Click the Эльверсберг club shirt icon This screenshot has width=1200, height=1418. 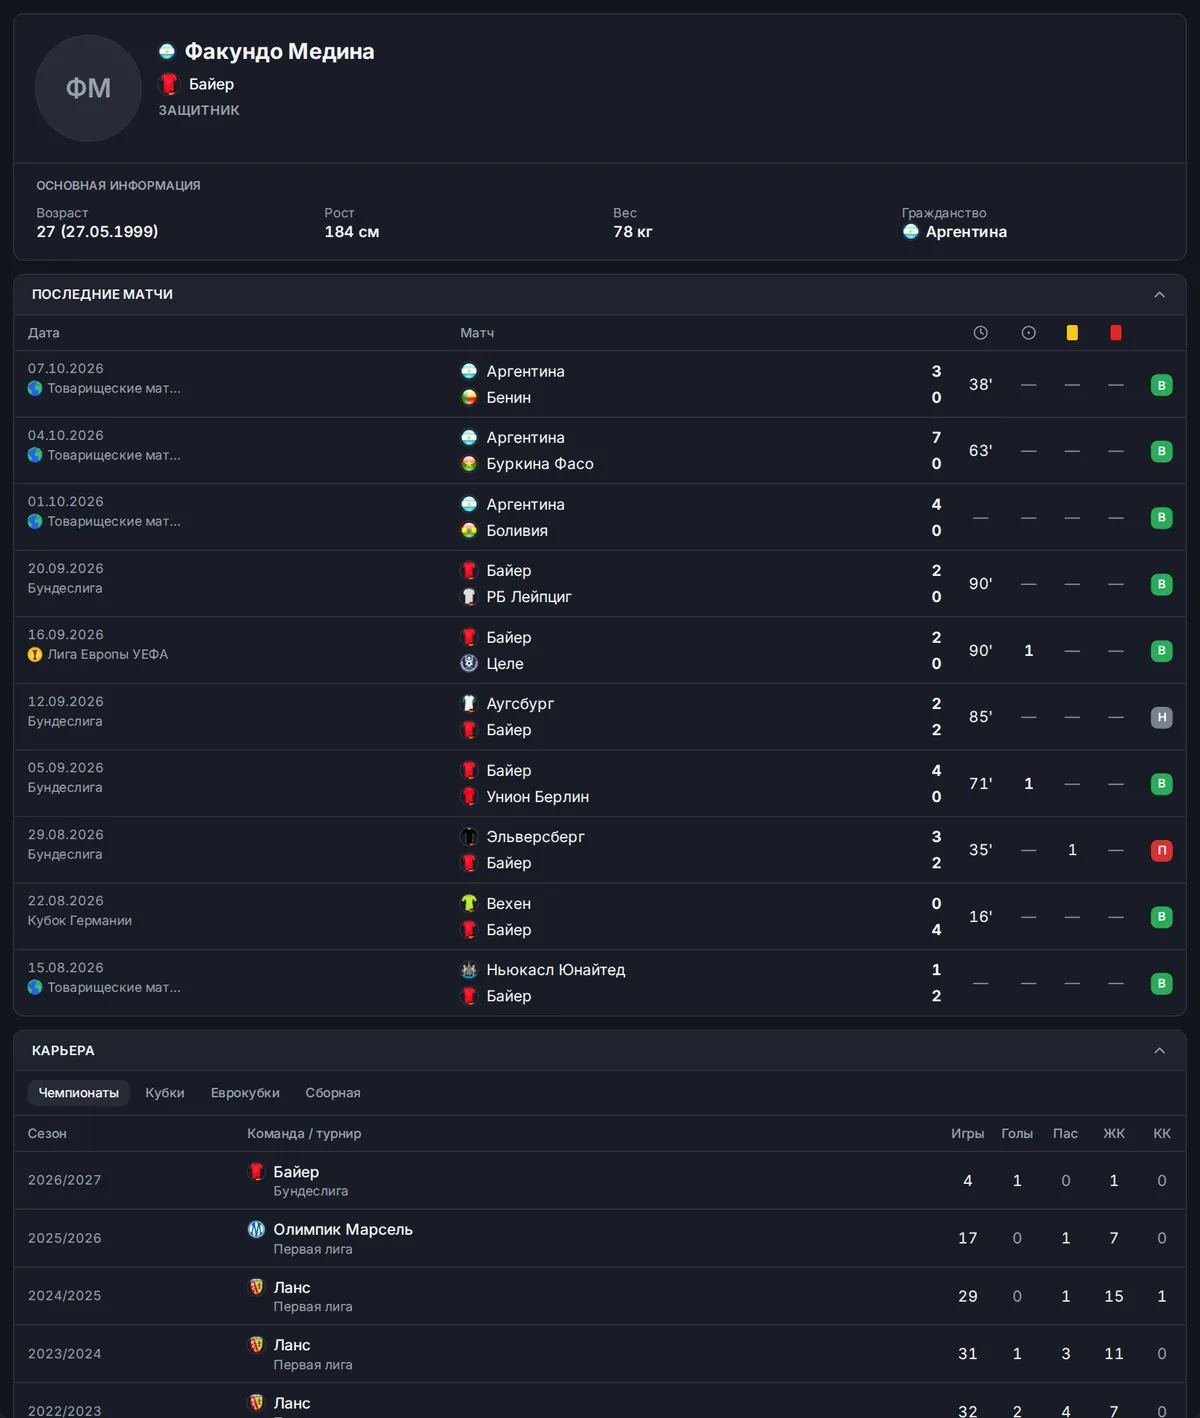[469, 837]
